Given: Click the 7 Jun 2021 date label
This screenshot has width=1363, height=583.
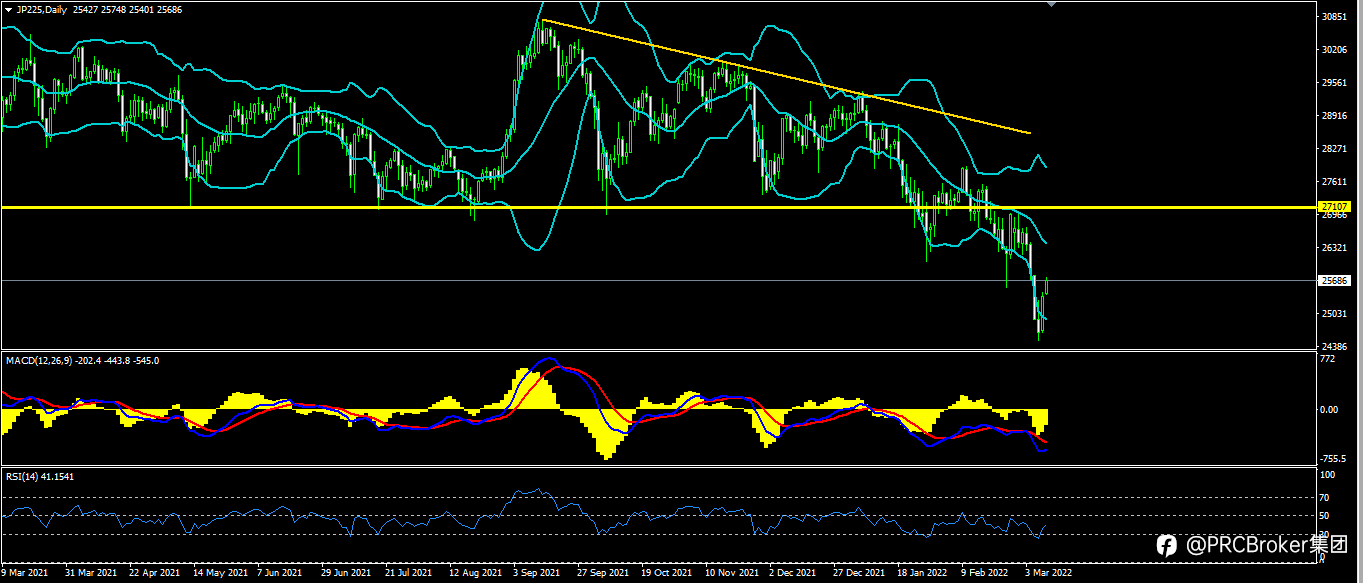Looking at the screenshot, I should pos(280,574).
